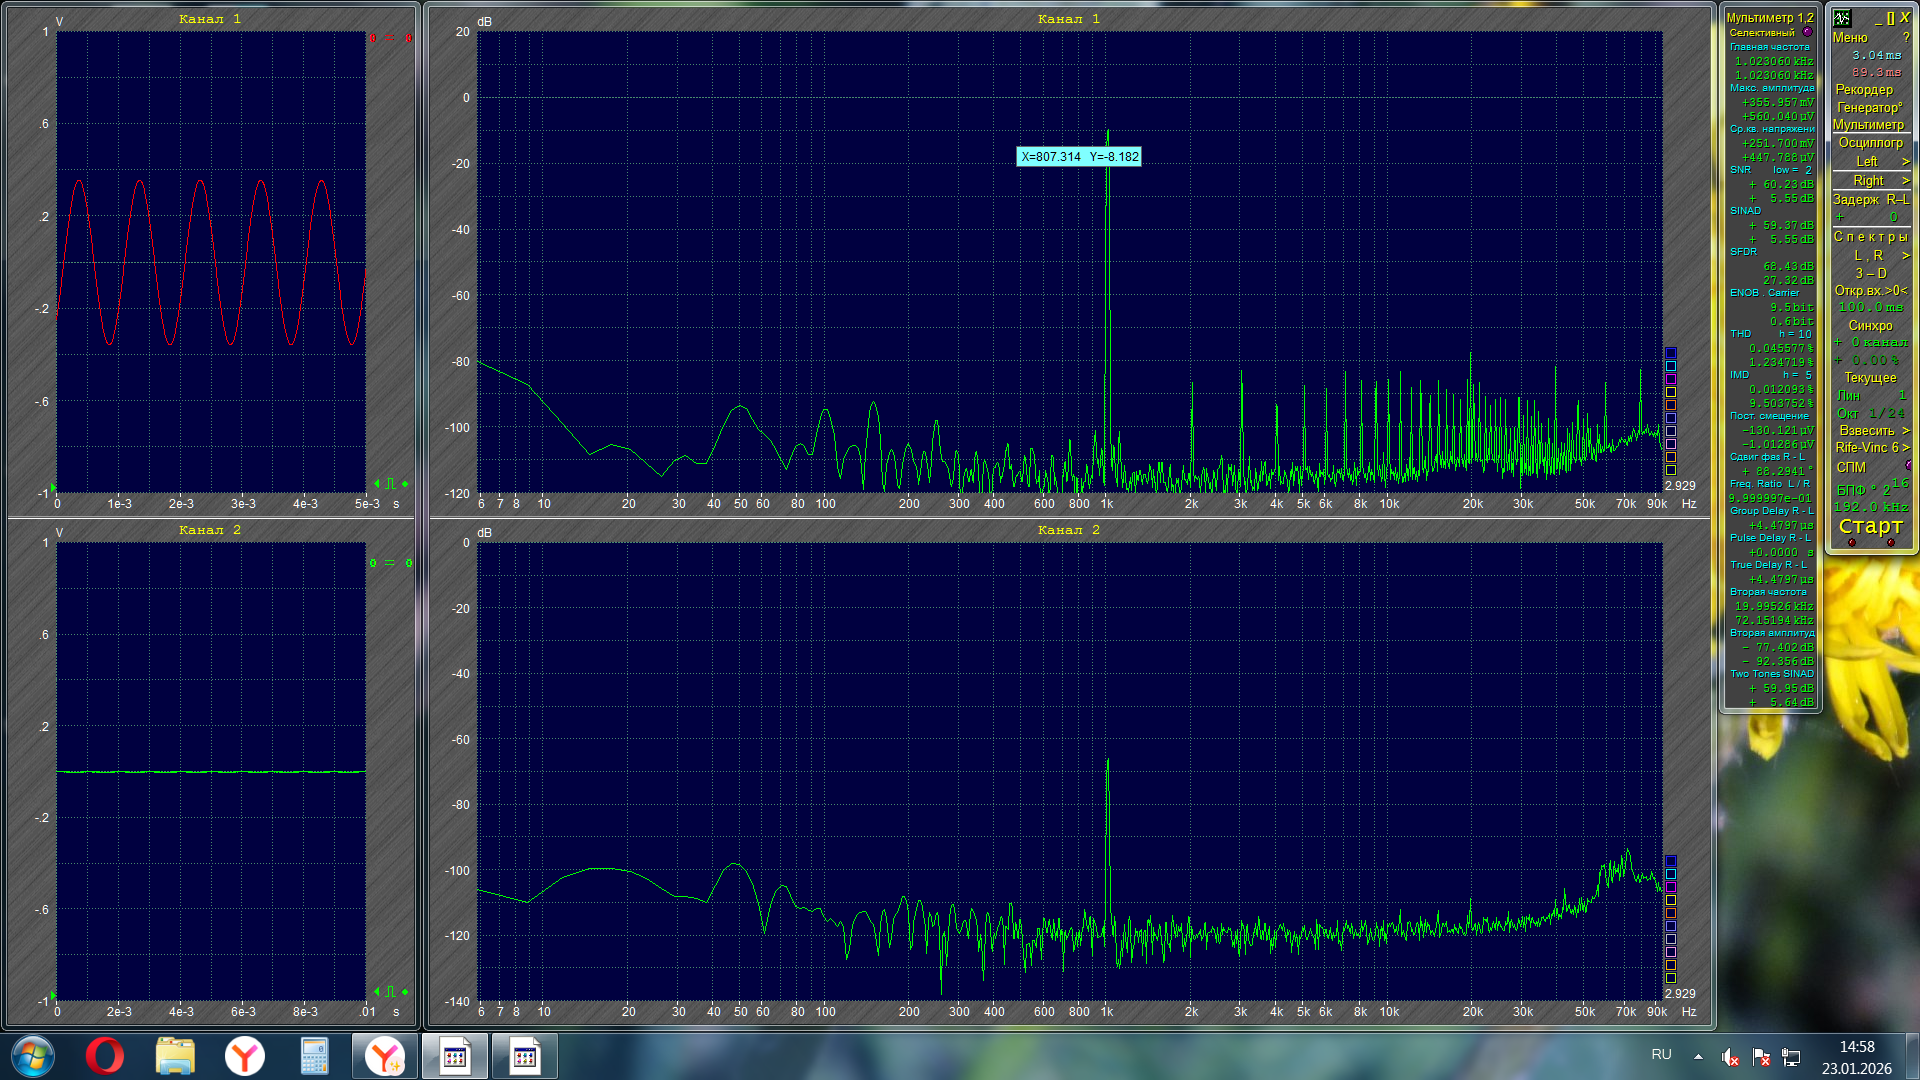Open the Генератор panel
This screenshot has width=1920, height=1080.
tap(1868, 107)
